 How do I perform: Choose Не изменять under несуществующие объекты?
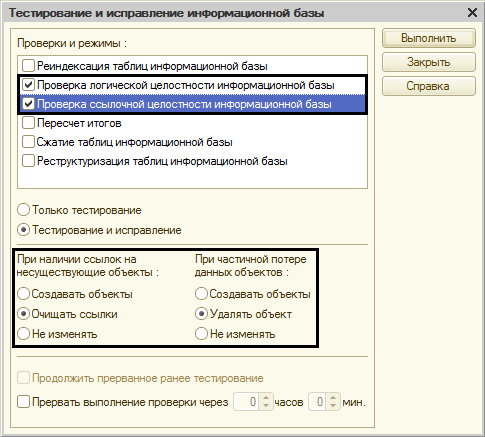tap(24, 334)
